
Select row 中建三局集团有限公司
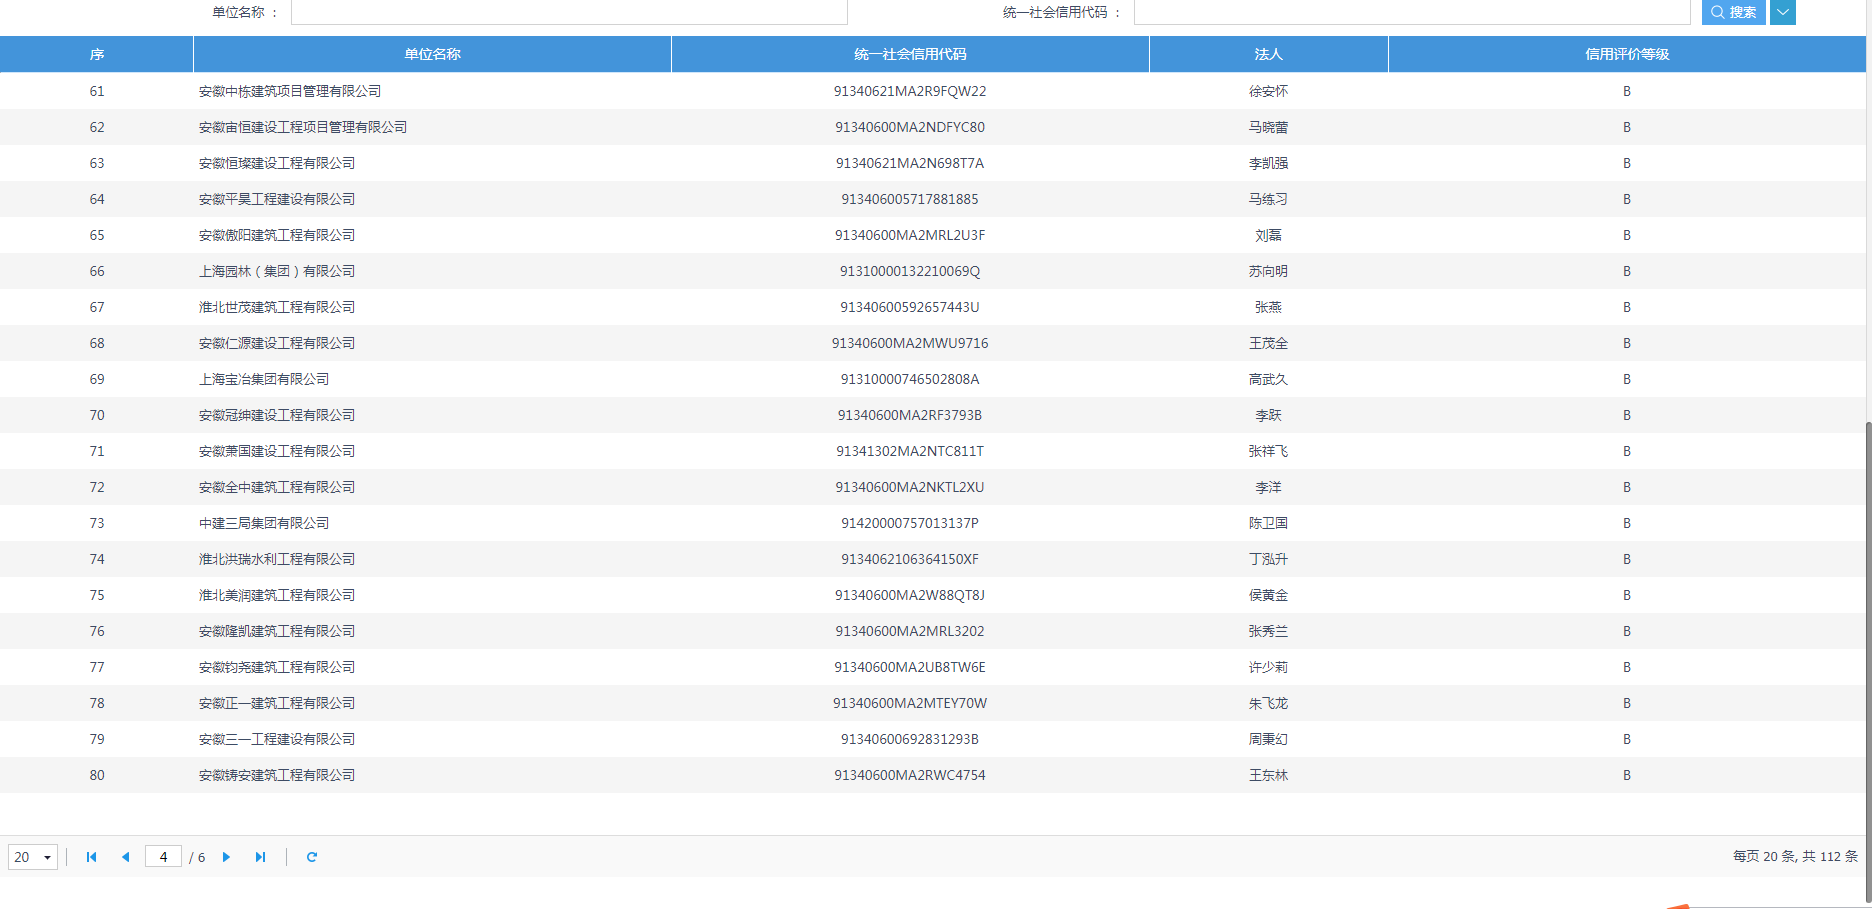tap(264, 523)
